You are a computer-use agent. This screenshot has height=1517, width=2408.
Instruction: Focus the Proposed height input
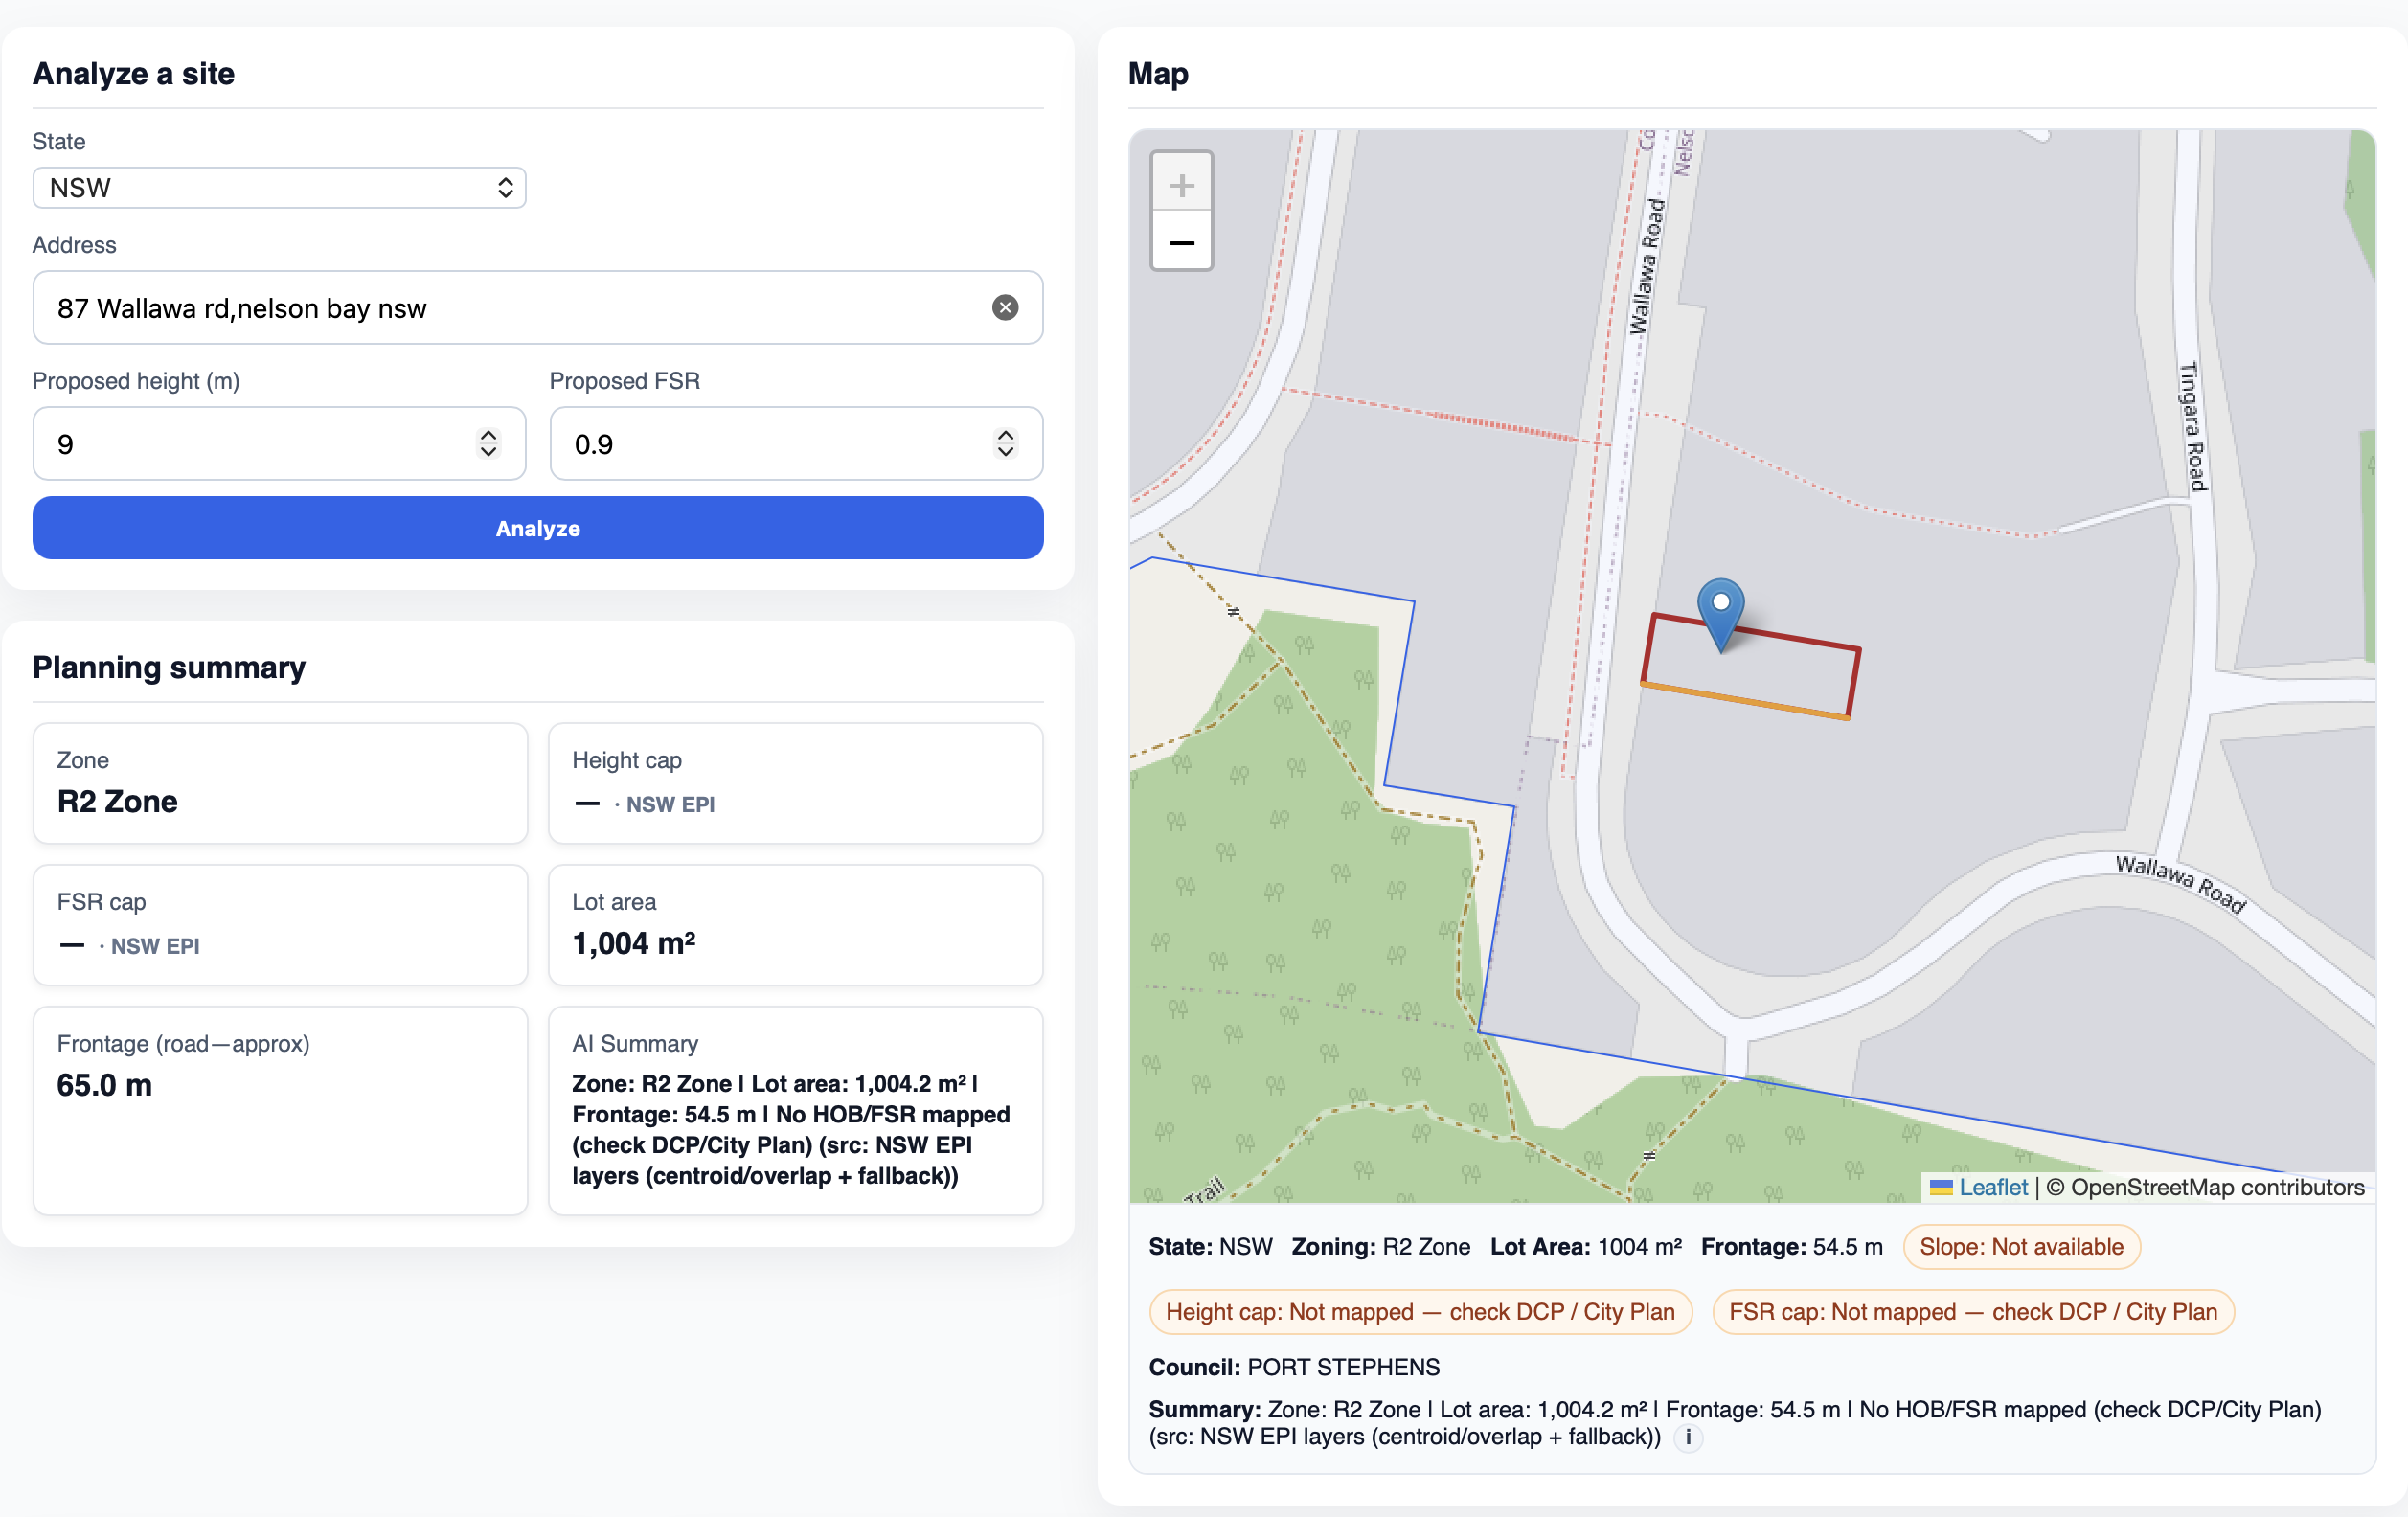point(279,443)
